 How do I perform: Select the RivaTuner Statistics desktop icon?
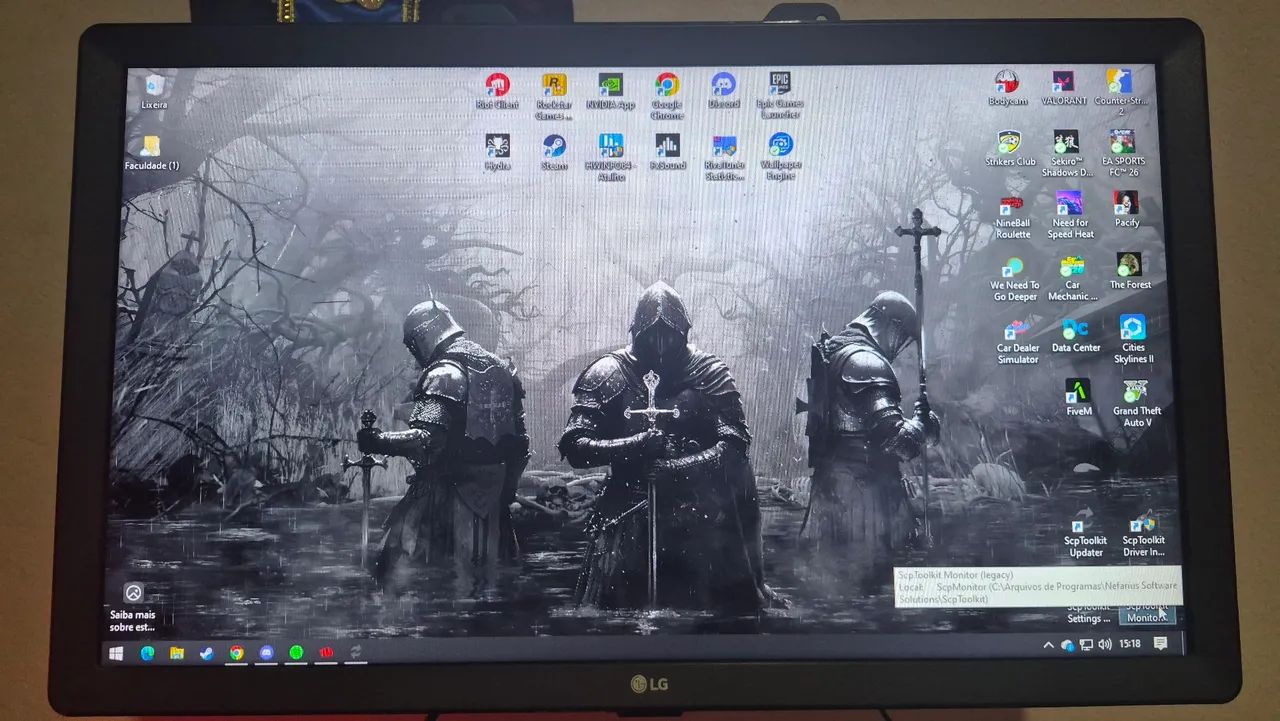pos(724,157)
